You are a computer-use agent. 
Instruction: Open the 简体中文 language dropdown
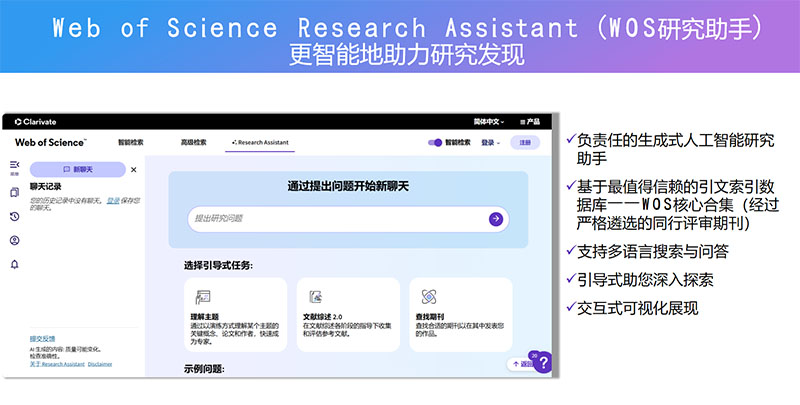pyautogui.click(x=488, y=122)
